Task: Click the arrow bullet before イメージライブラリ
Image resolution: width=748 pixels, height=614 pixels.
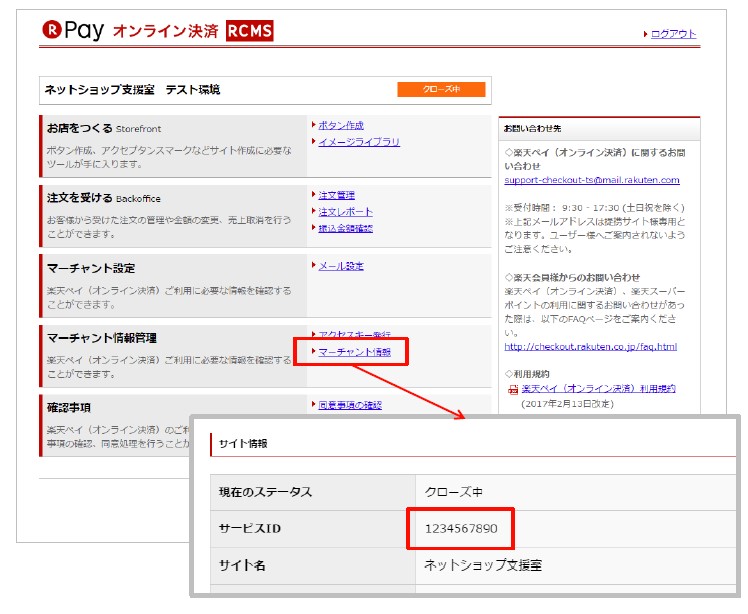Action: [313, 142]
